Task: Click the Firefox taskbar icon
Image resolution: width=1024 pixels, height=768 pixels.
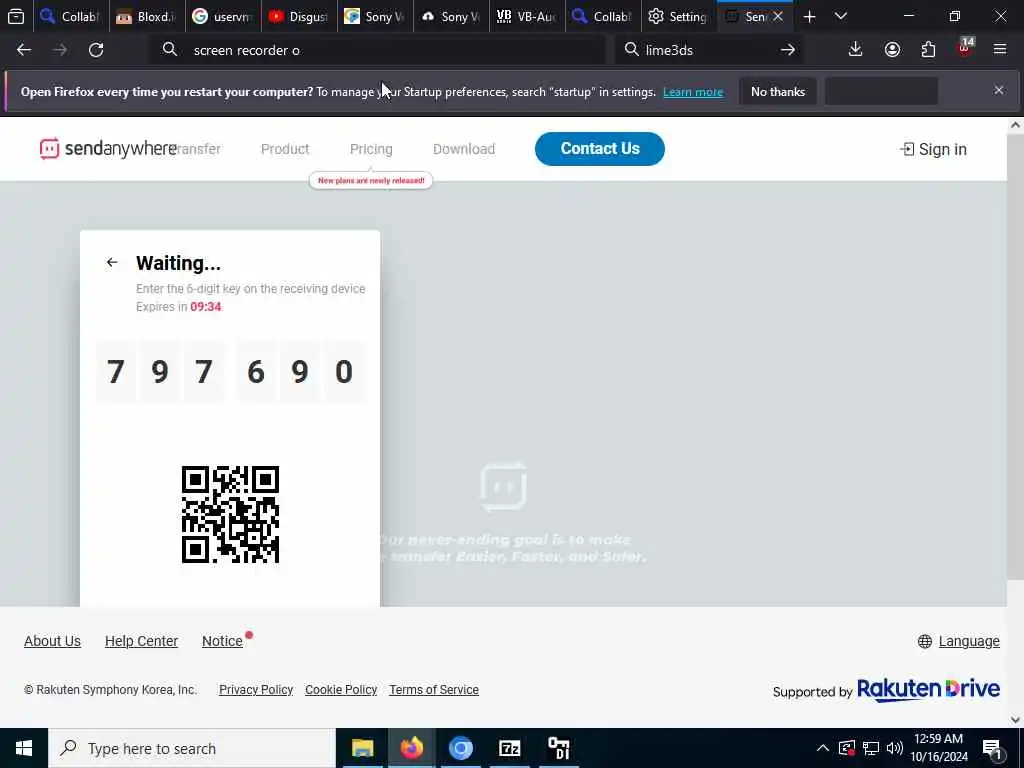Action: coord(411,748)
